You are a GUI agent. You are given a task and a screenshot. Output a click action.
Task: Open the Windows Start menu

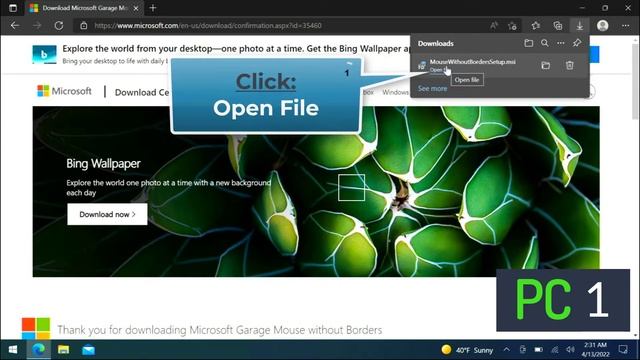[x=13, y=350]
